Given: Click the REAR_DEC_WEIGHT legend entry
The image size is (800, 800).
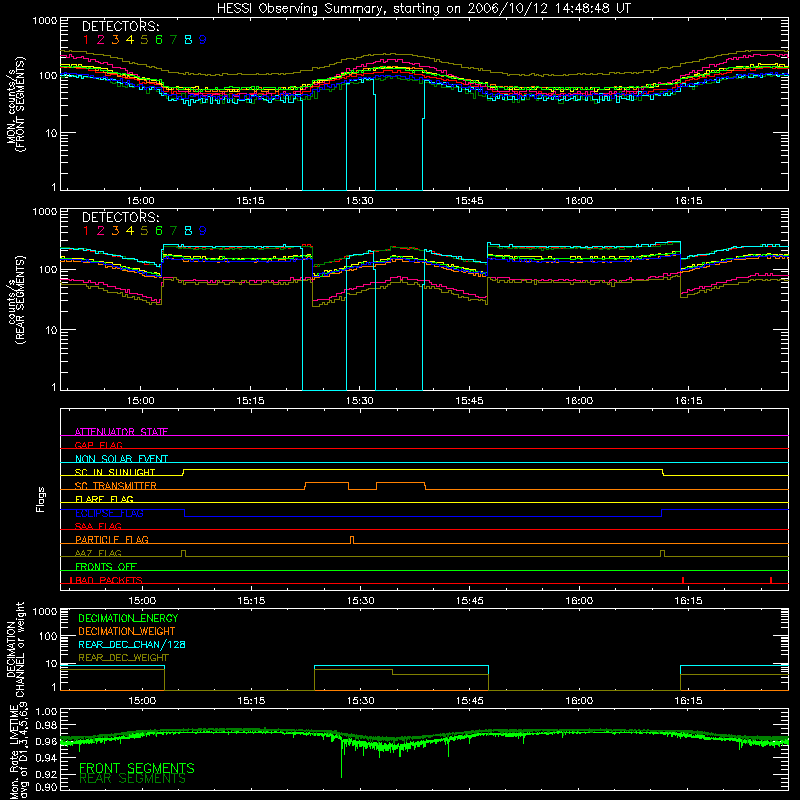Looking at the screenshot, I should point(123,658).
